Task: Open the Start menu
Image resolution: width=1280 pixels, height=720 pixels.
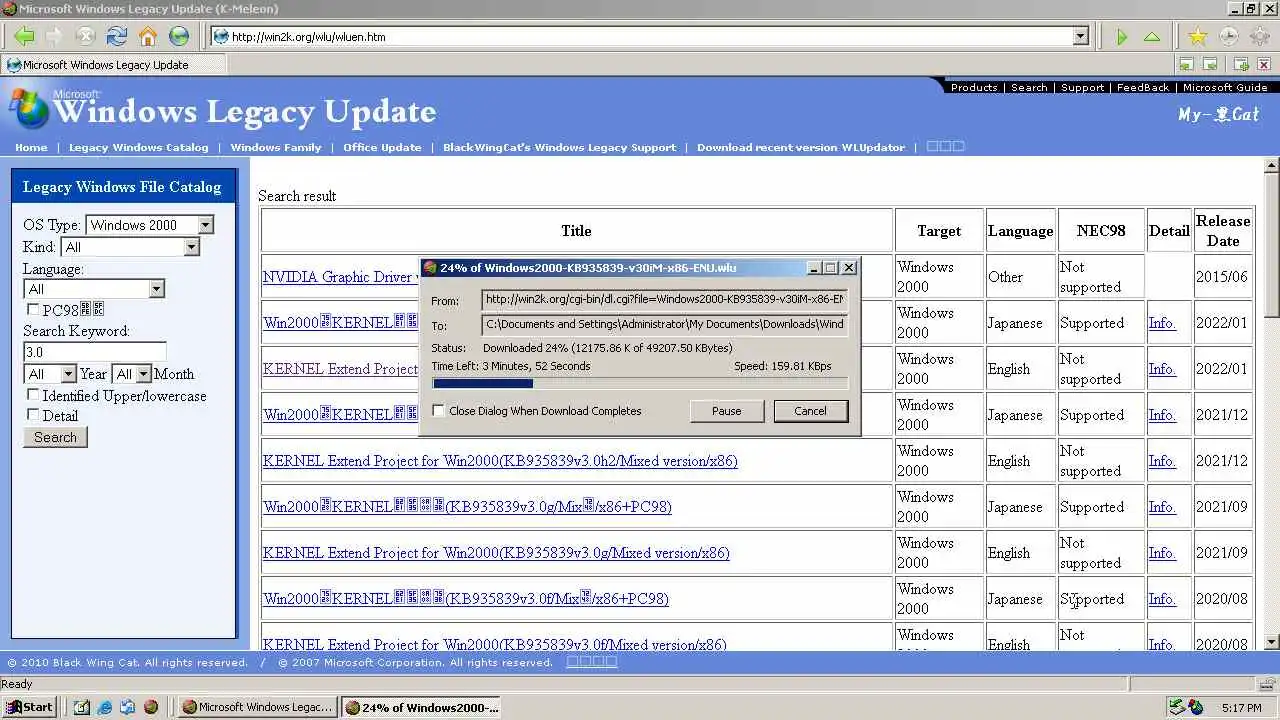Action: point(29,707)
